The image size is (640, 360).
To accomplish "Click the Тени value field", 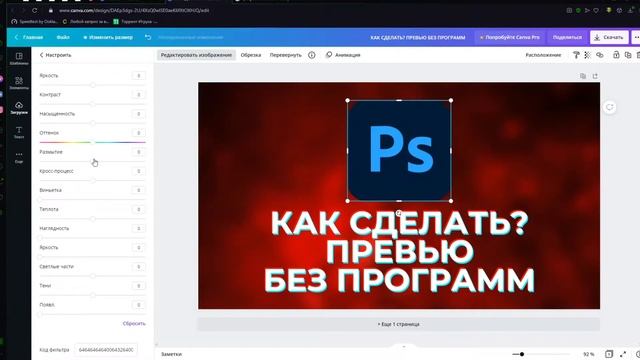I will coord(139,286).
